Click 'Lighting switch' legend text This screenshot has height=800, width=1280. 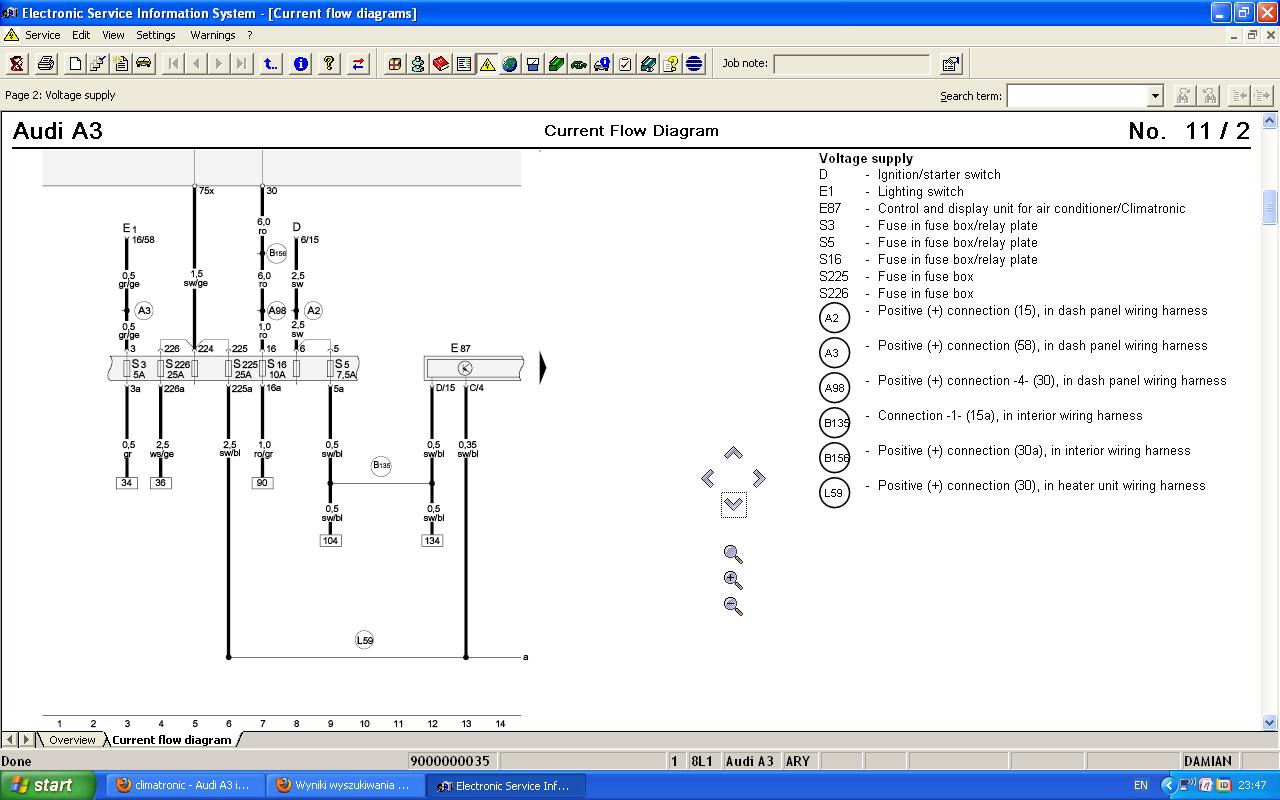click(x=921, y=192)
